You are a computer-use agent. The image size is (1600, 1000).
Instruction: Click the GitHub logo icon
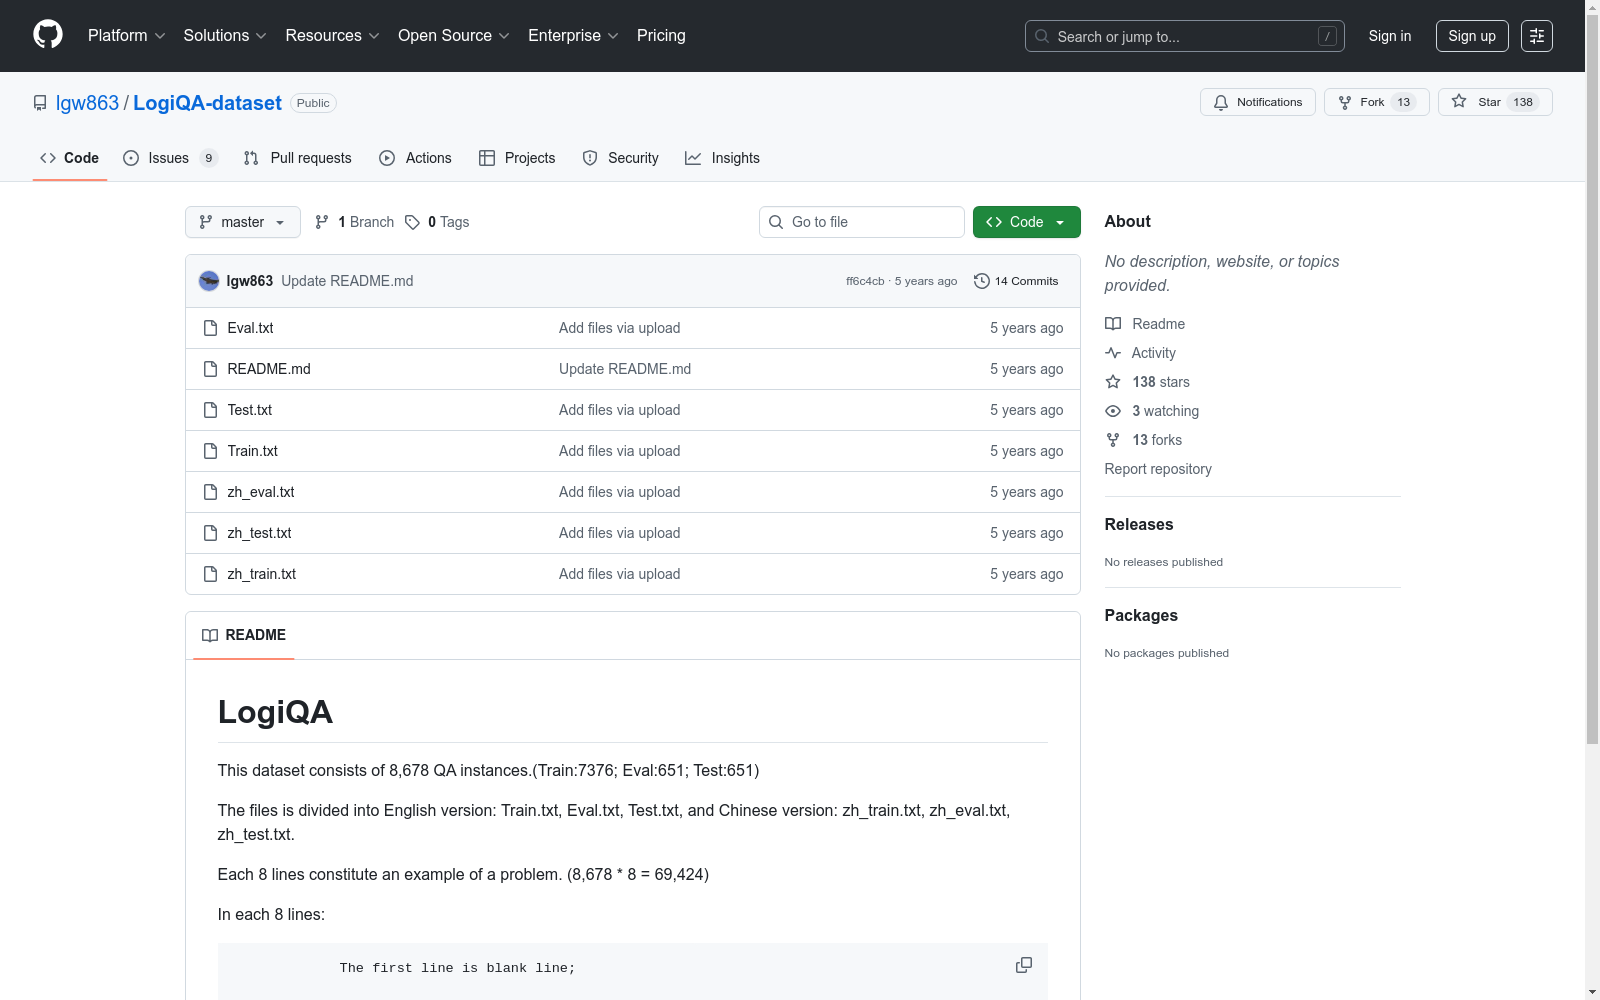coord(48,35)
